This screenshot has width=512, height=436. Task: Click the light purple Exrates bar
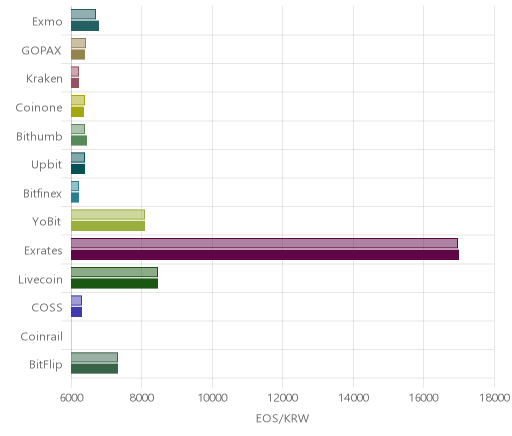click(x=264, y=243)
